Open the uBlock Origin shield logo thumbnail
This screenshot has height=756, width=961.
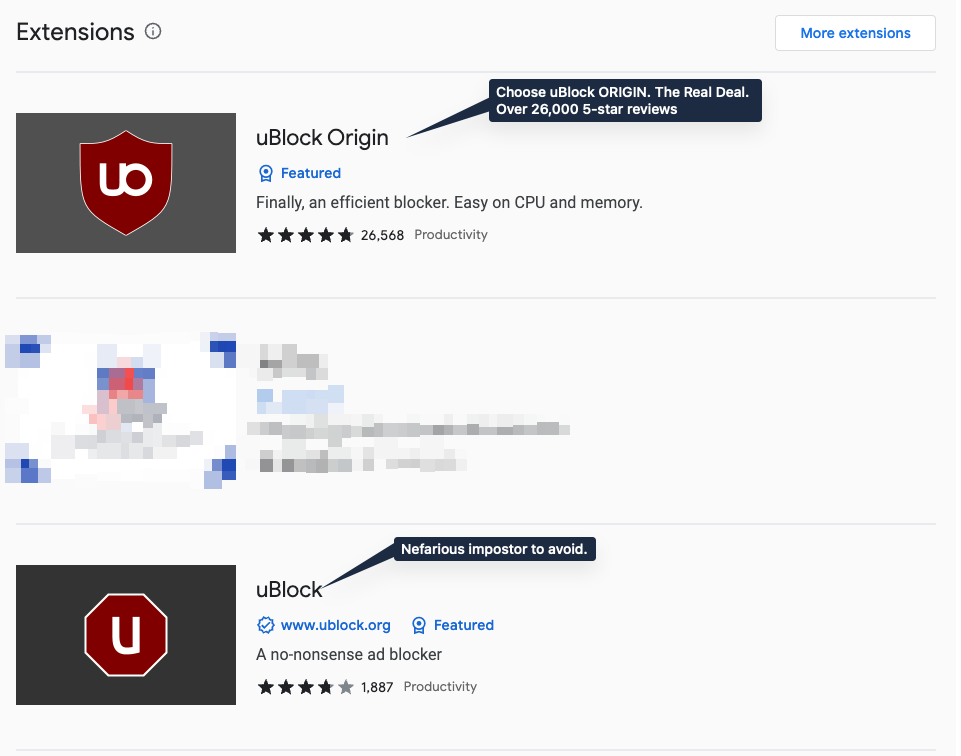(126, 183)
